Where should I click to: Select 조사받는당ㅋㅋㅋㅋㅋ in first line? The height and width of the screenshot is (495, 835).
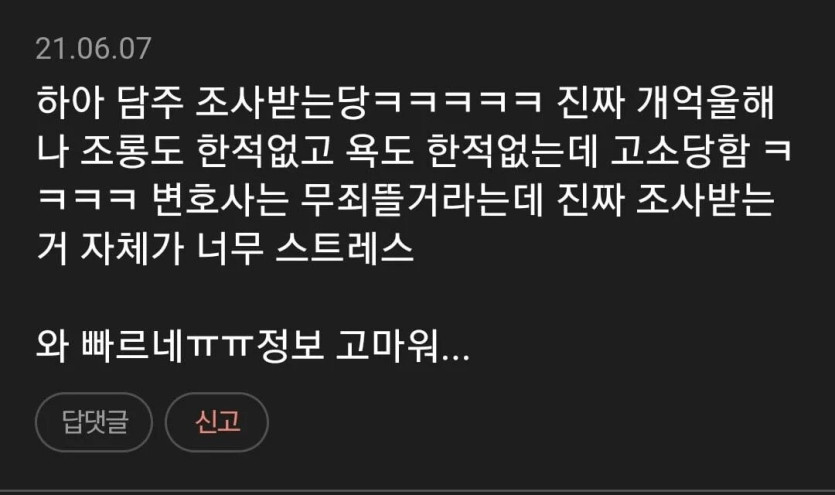pos(369,102)
